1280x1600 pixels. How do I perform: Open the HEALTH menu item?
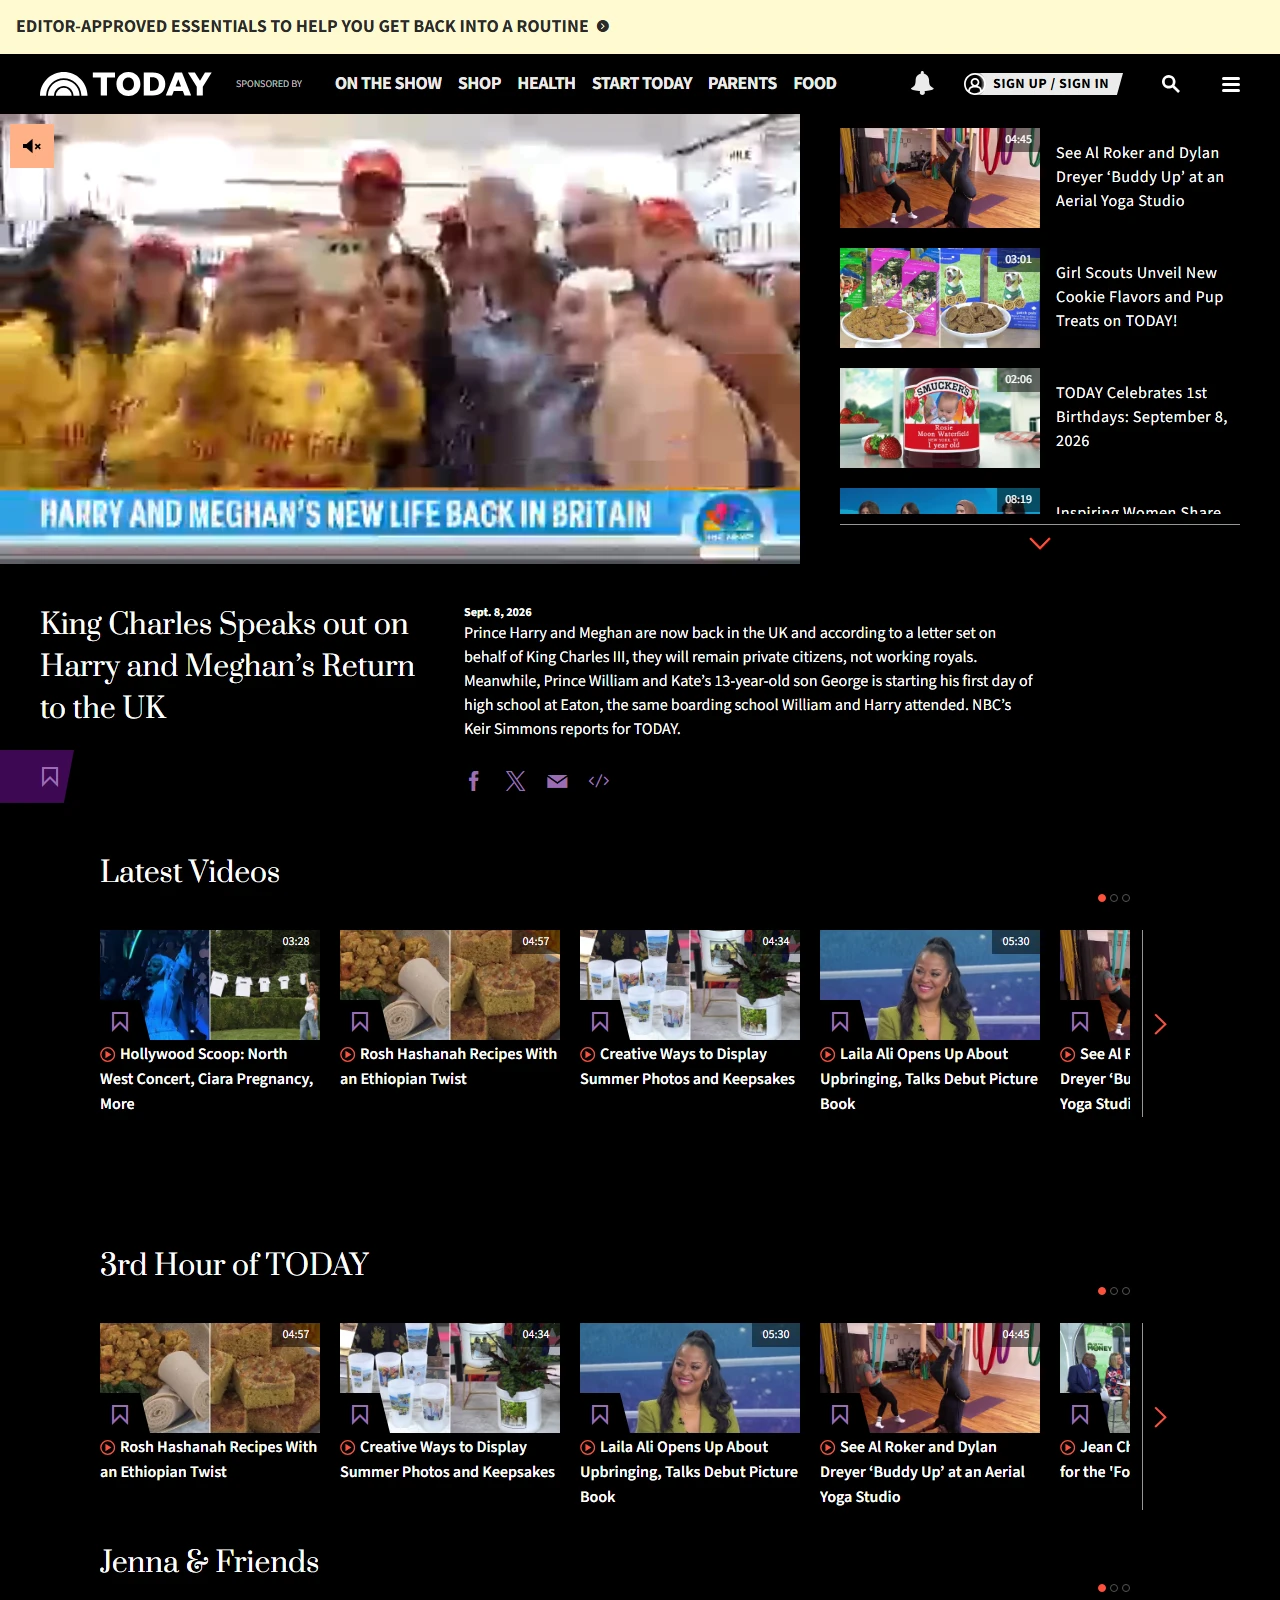546,84
